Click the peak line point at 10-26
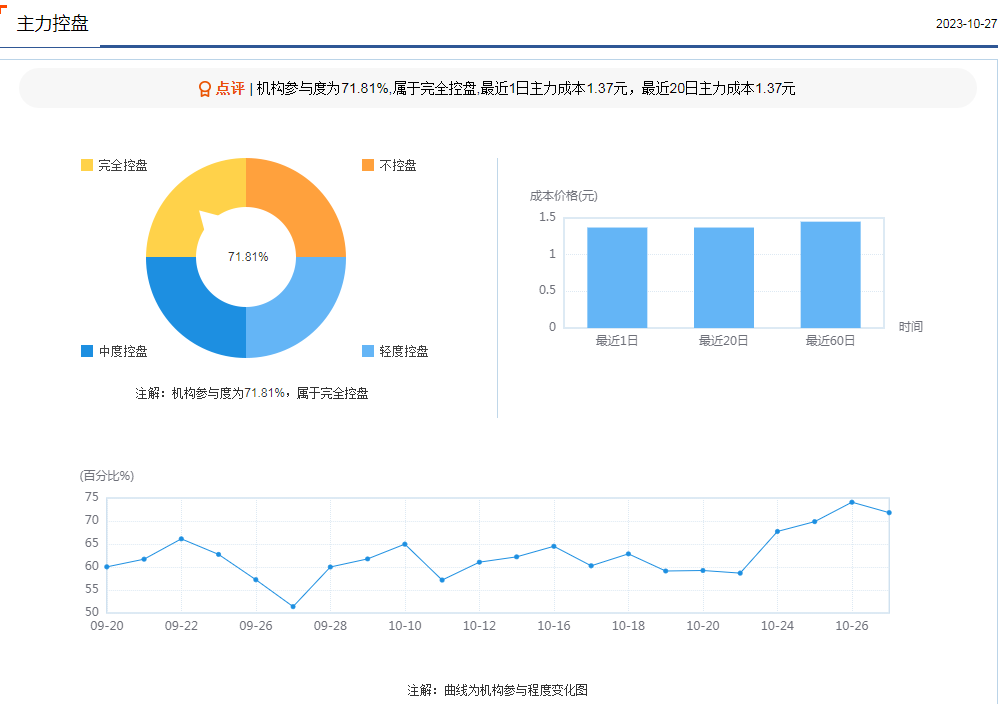Screen dimensions: 1006x704 click(x=851, y=502)
